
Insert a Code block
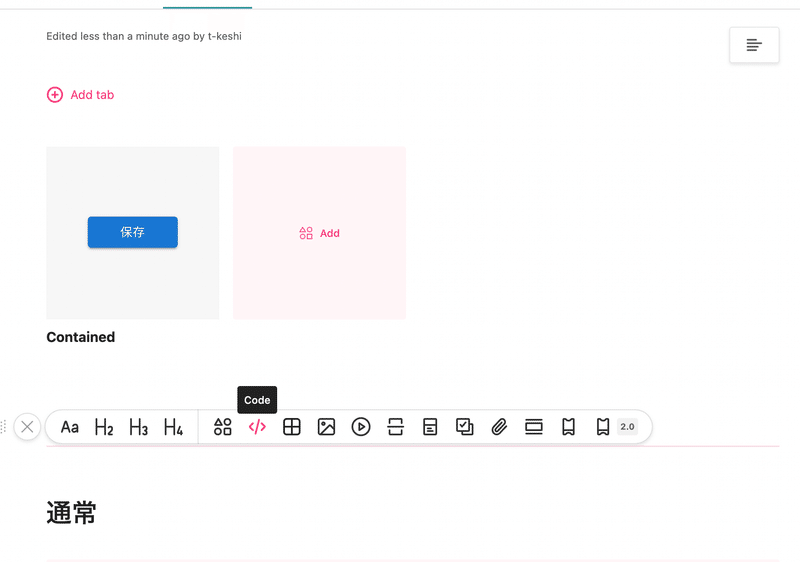click(257, 427)
